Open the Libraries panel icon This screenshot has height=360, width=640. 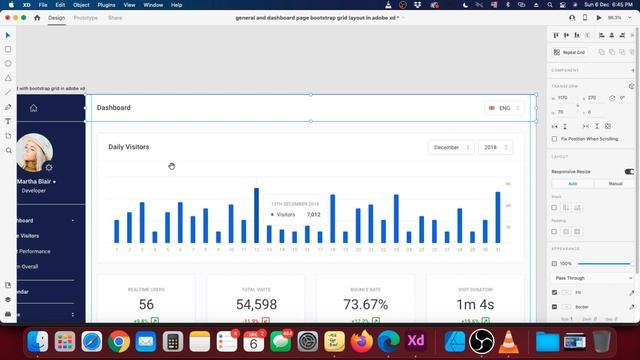pos(8,285)
